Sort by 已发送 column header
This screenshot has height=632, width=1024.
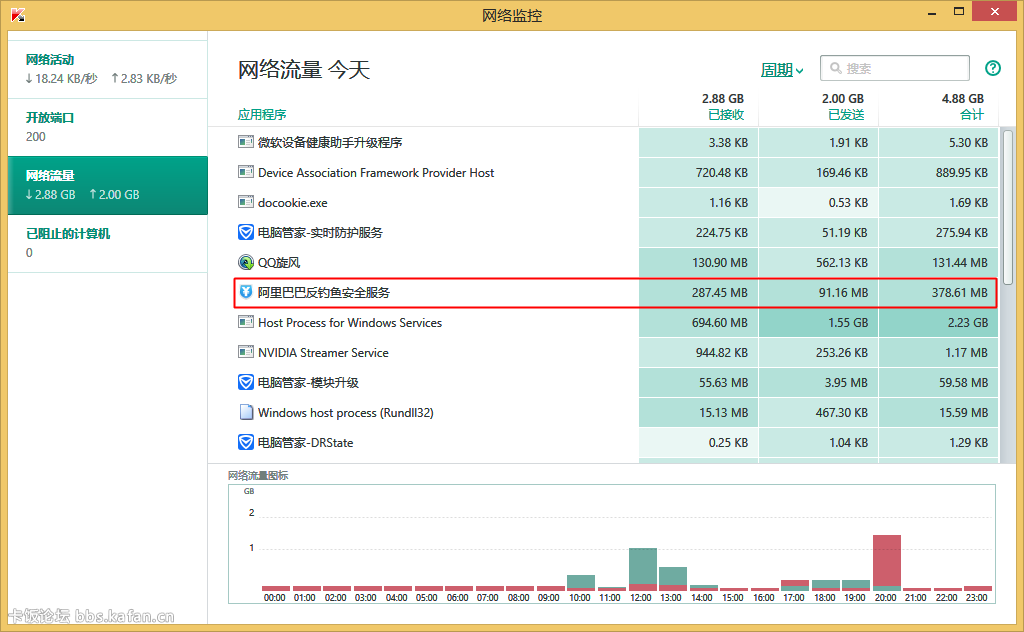[846, 114]
